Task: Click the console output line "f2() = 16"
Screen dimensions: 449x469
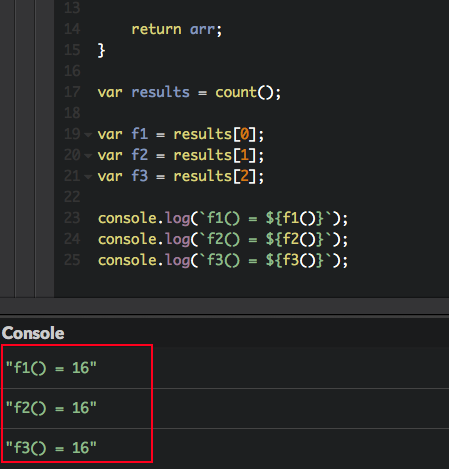Action: 51,408
